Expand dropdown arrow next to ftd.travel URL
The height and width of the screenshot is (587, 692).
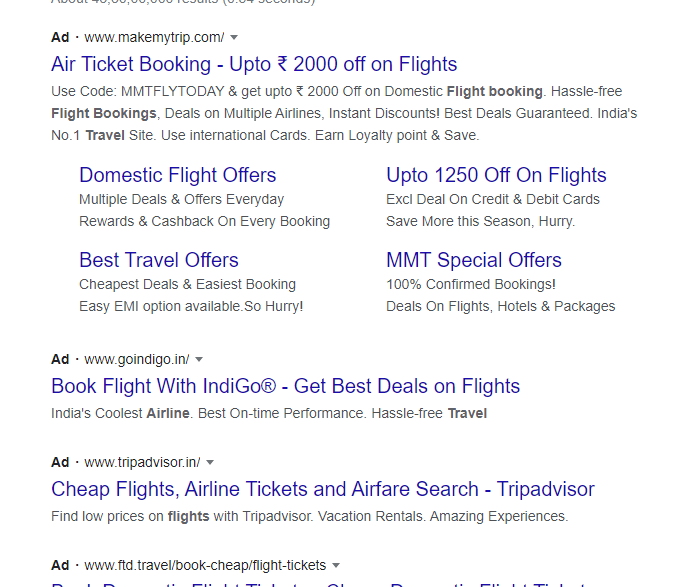pyautogui.click(x=336, y=565)
